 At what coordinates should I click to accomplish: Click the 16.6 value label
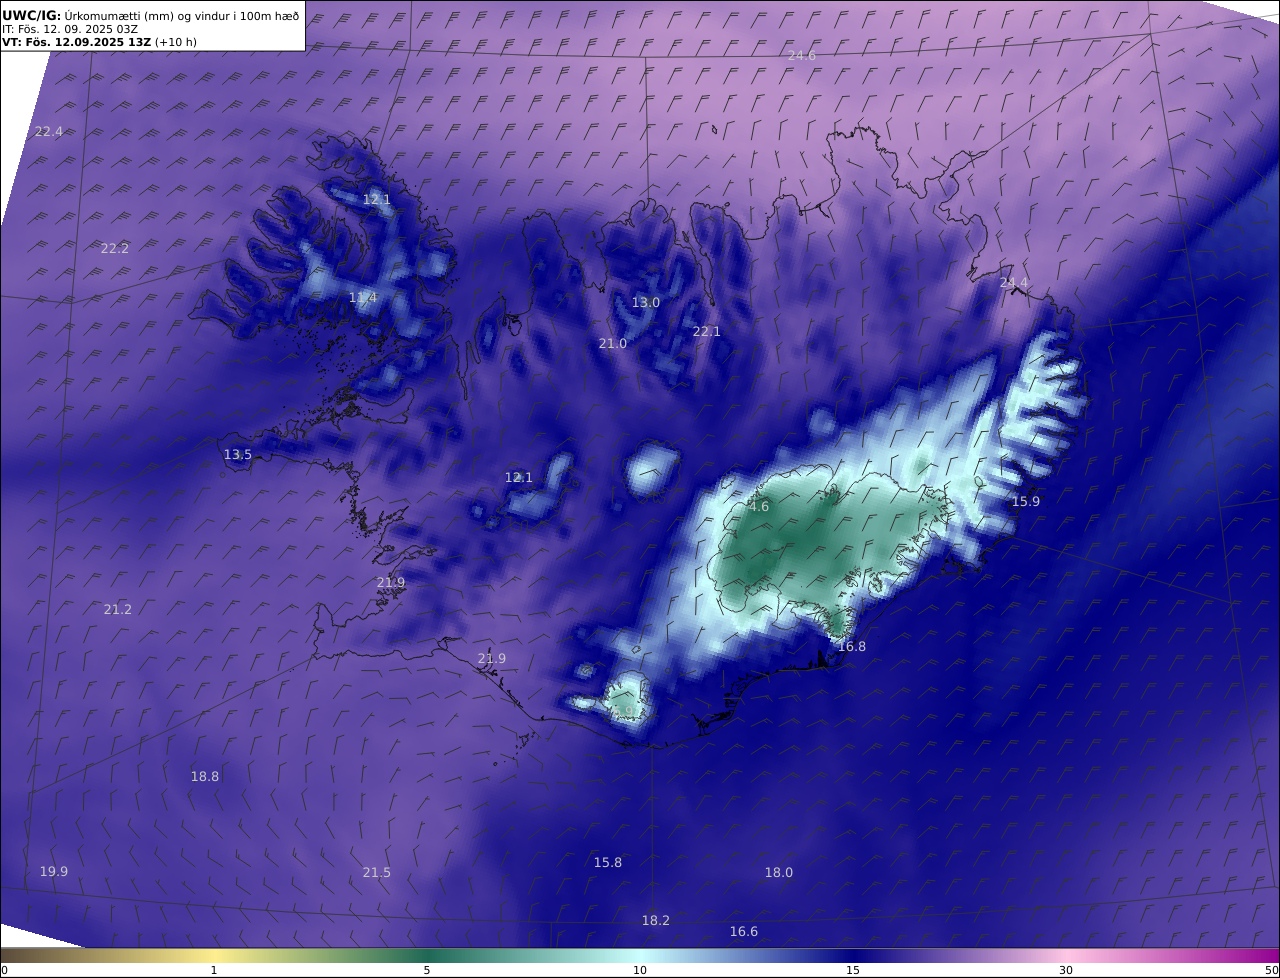(x=744, y=932)
